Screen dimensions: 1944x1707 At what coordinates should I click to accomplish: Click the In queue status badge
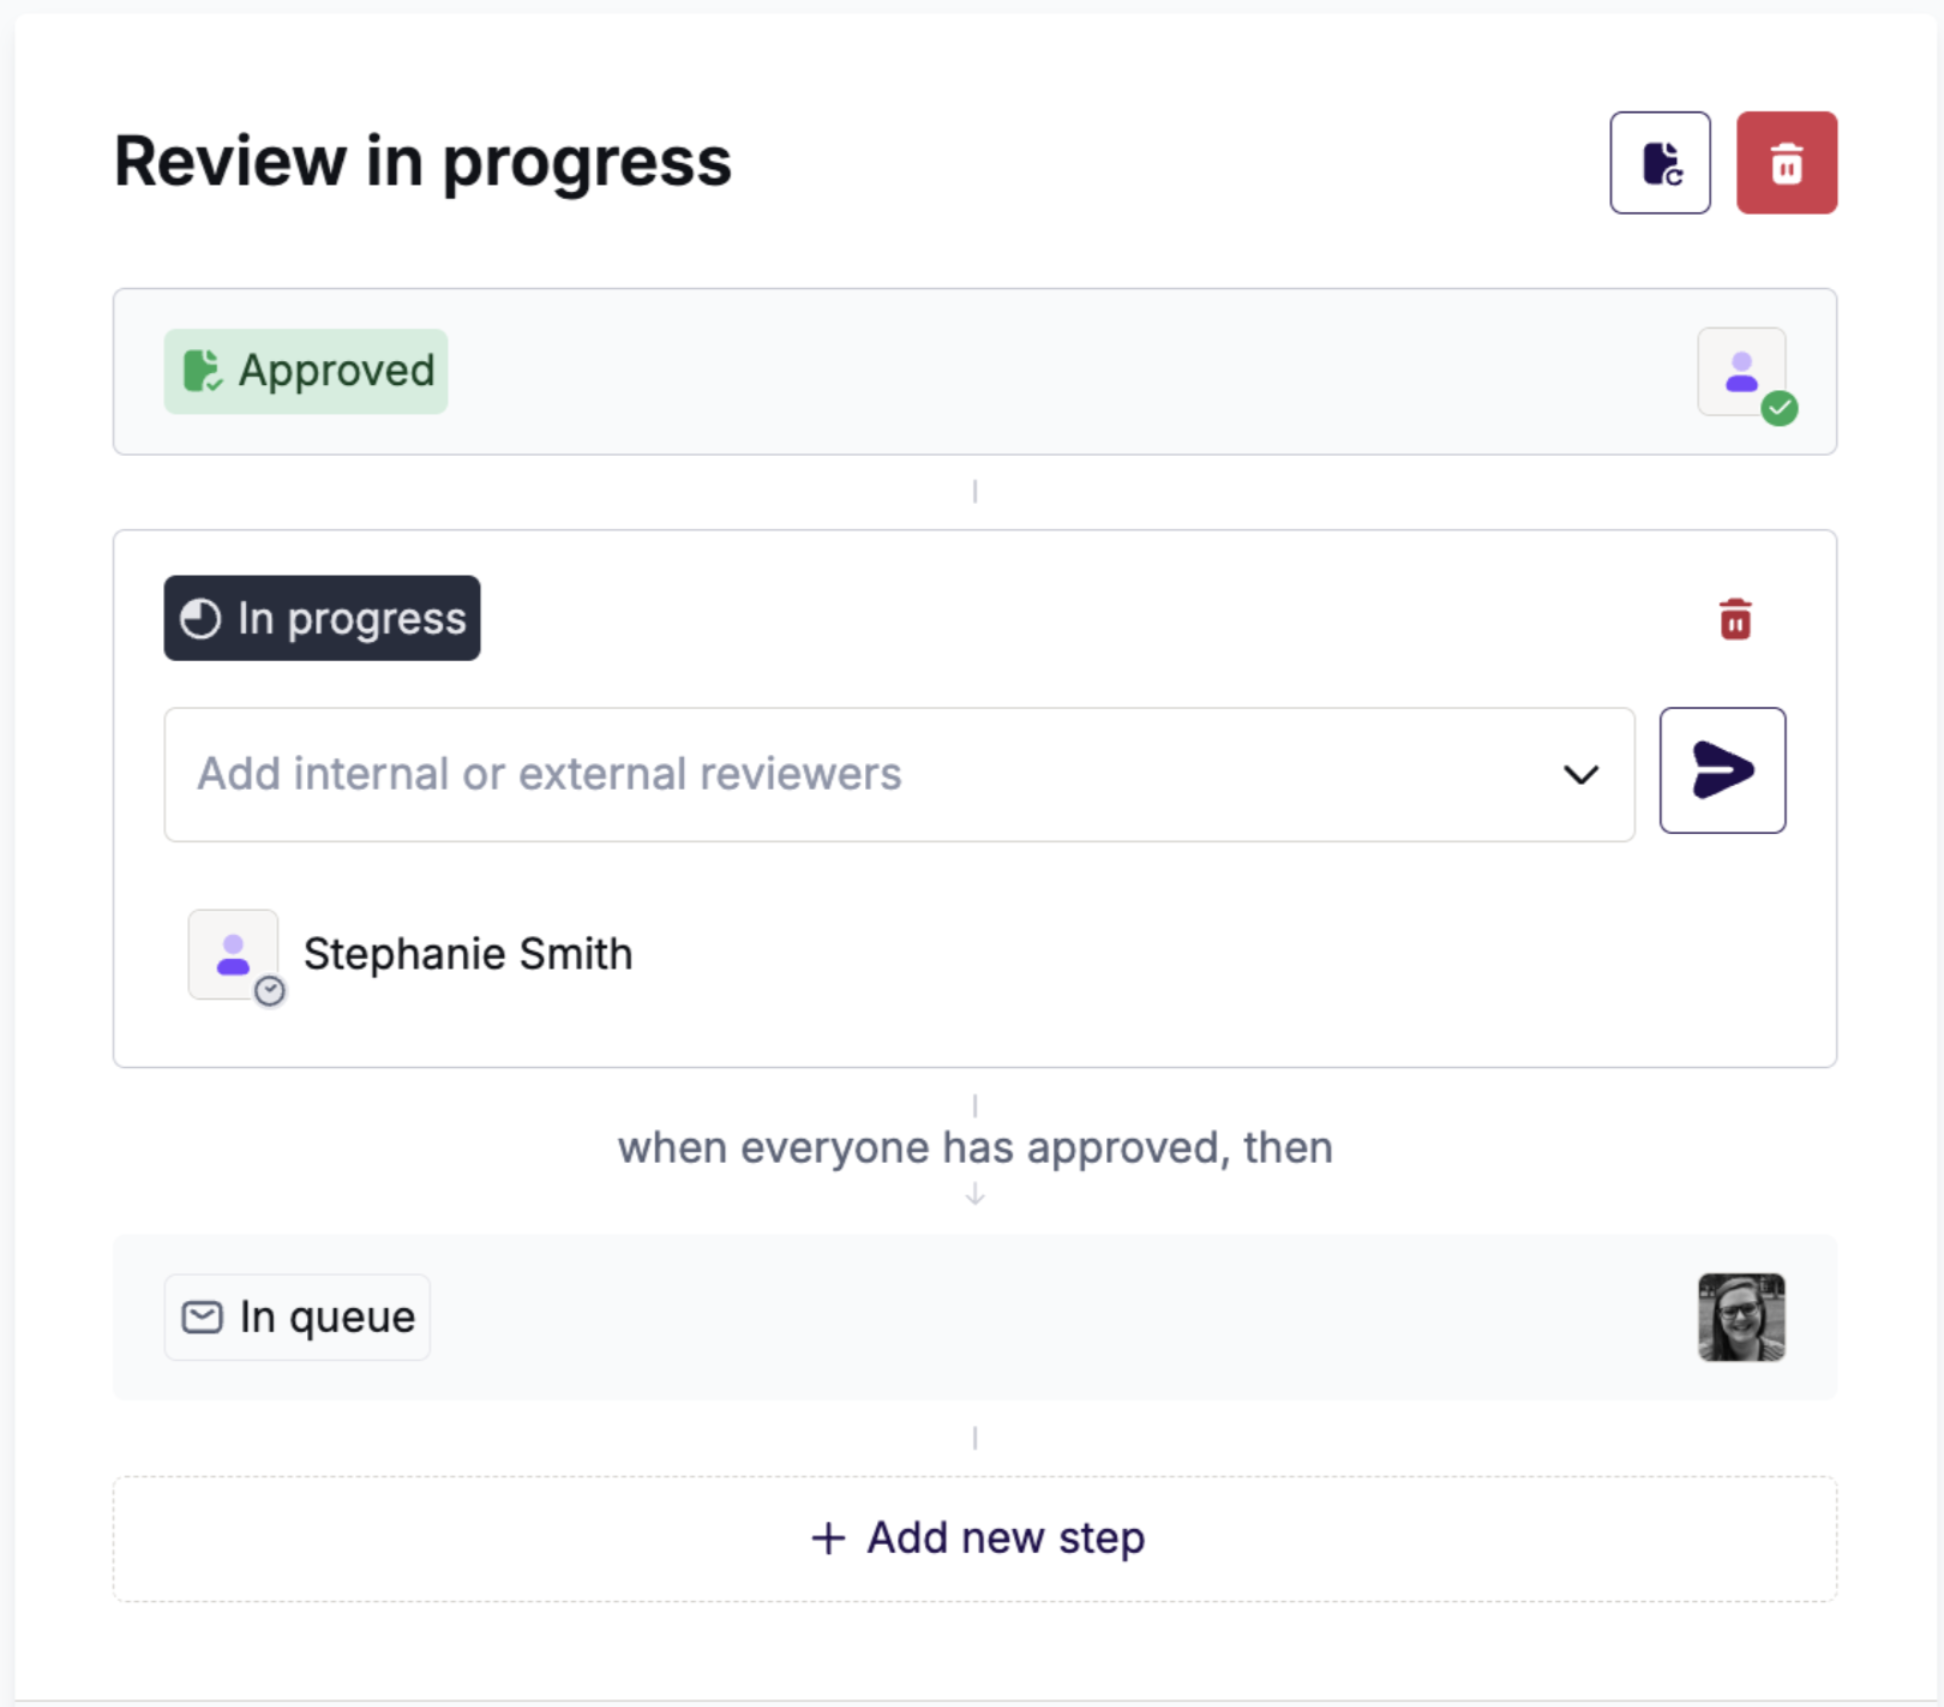297,1317
